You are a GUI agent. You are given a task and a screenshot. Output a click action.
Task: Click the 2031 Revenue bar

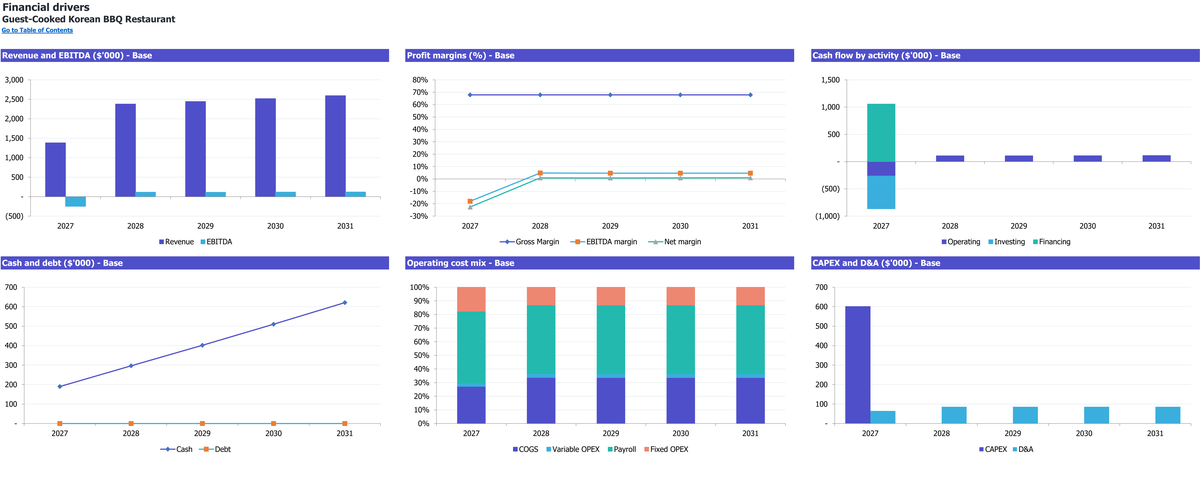(x=335, y=146)
